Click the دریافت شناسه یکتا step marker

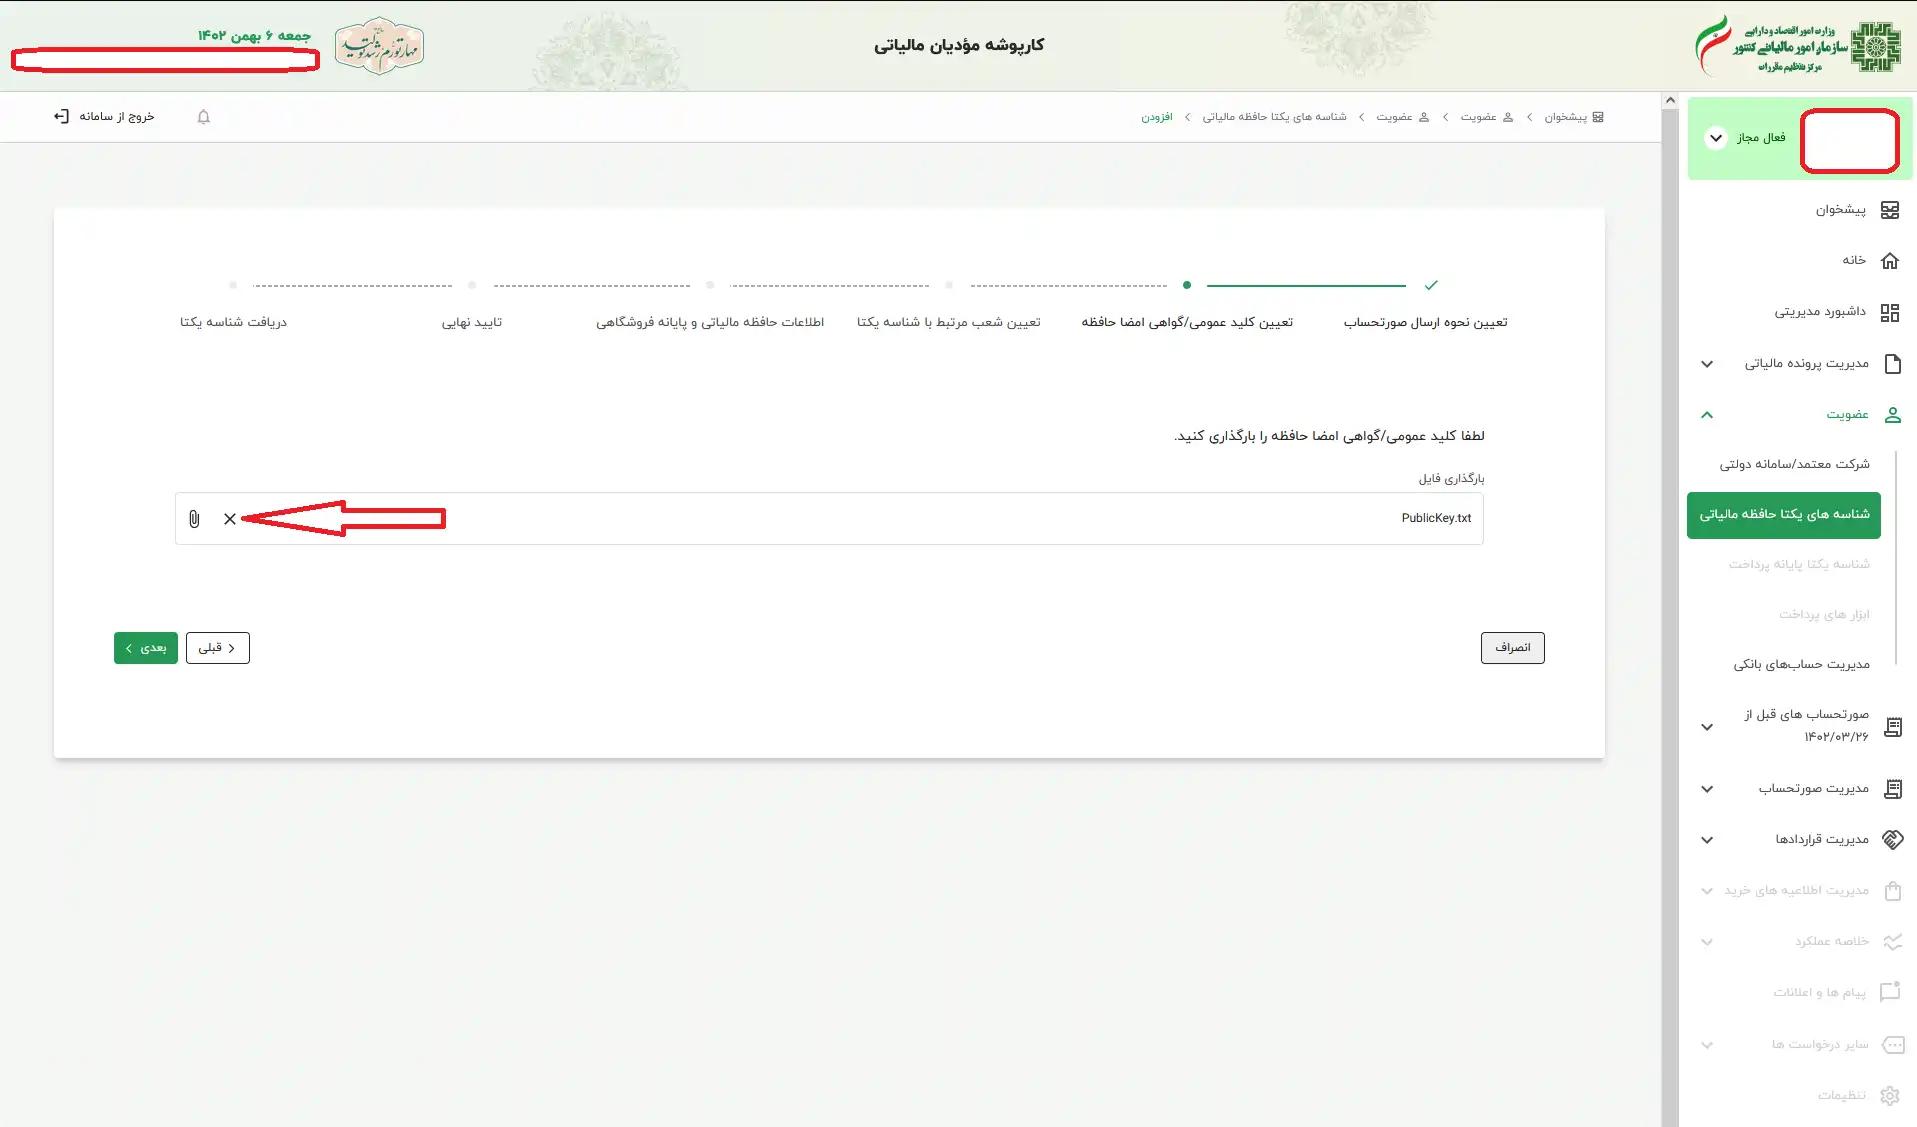point(234,285)
